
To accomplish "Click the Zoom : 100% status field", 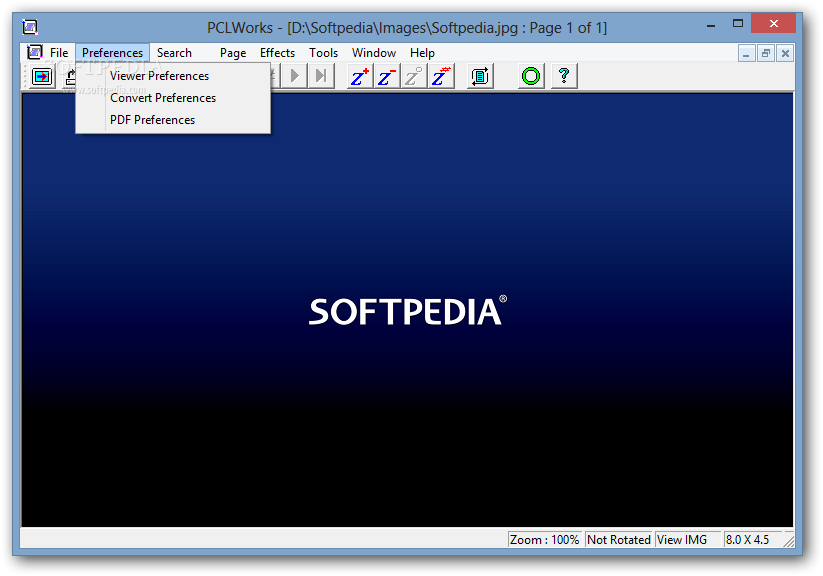I will 544,540.
